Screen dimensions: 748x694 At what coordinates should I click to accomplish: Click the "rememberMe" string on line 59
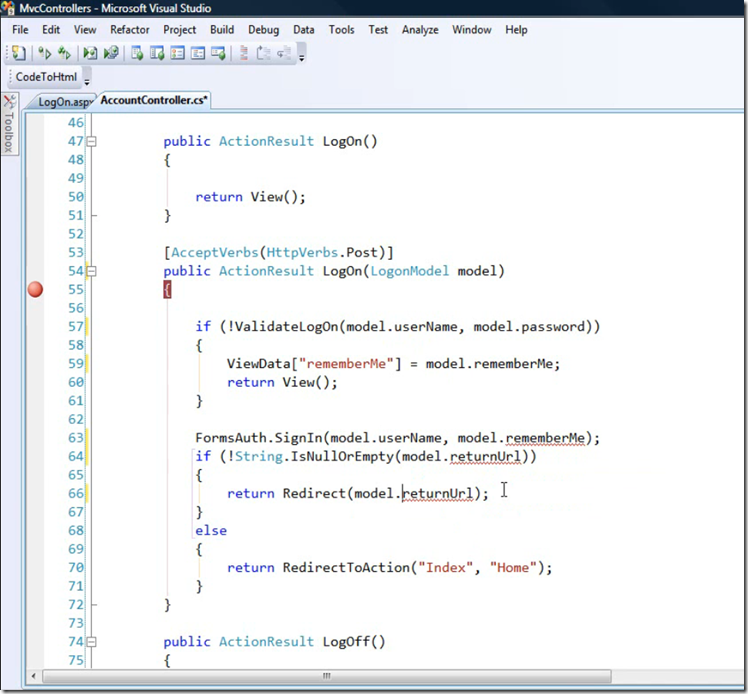[x=350, y=363]
